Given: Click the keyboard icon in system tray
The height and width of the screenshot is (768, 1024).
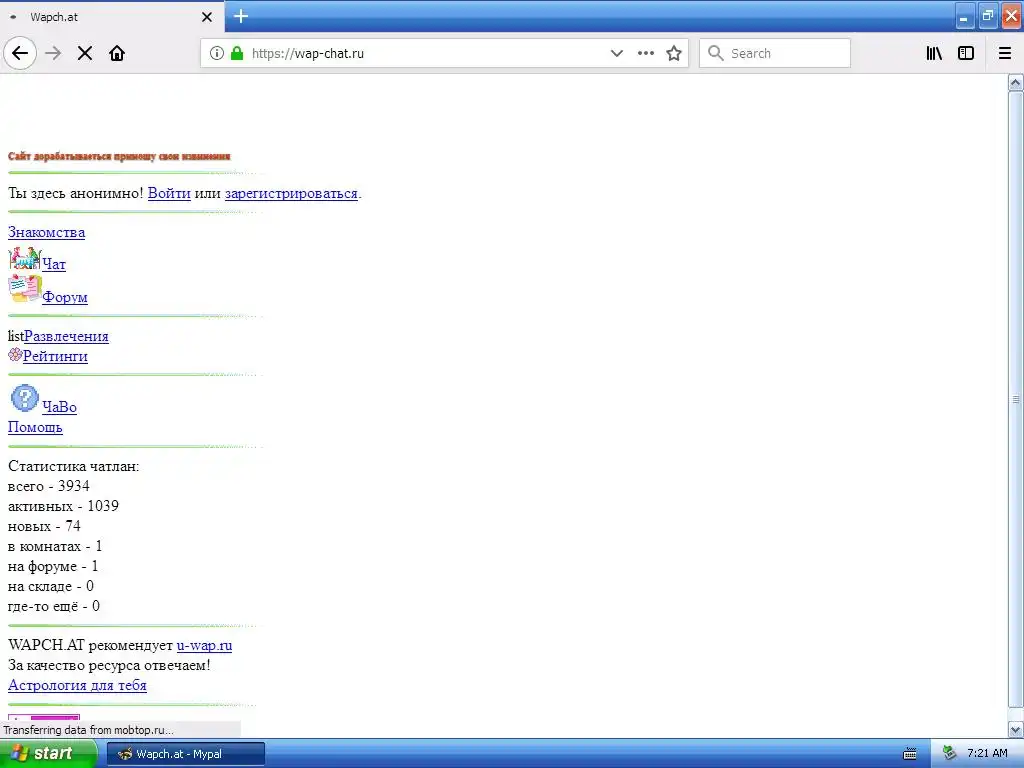Looking at the screenshot, I should (x=910, y=754).
